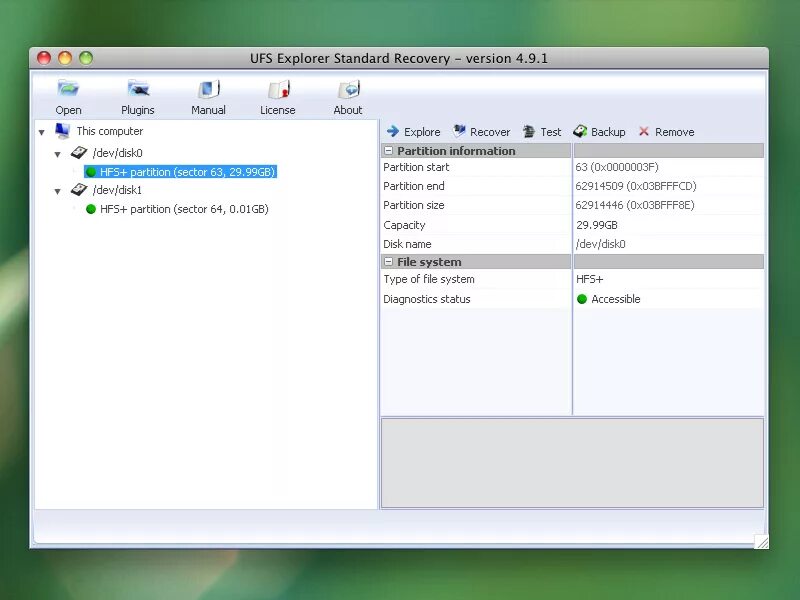Open the Plugins toolbar icon

point(138,89)
